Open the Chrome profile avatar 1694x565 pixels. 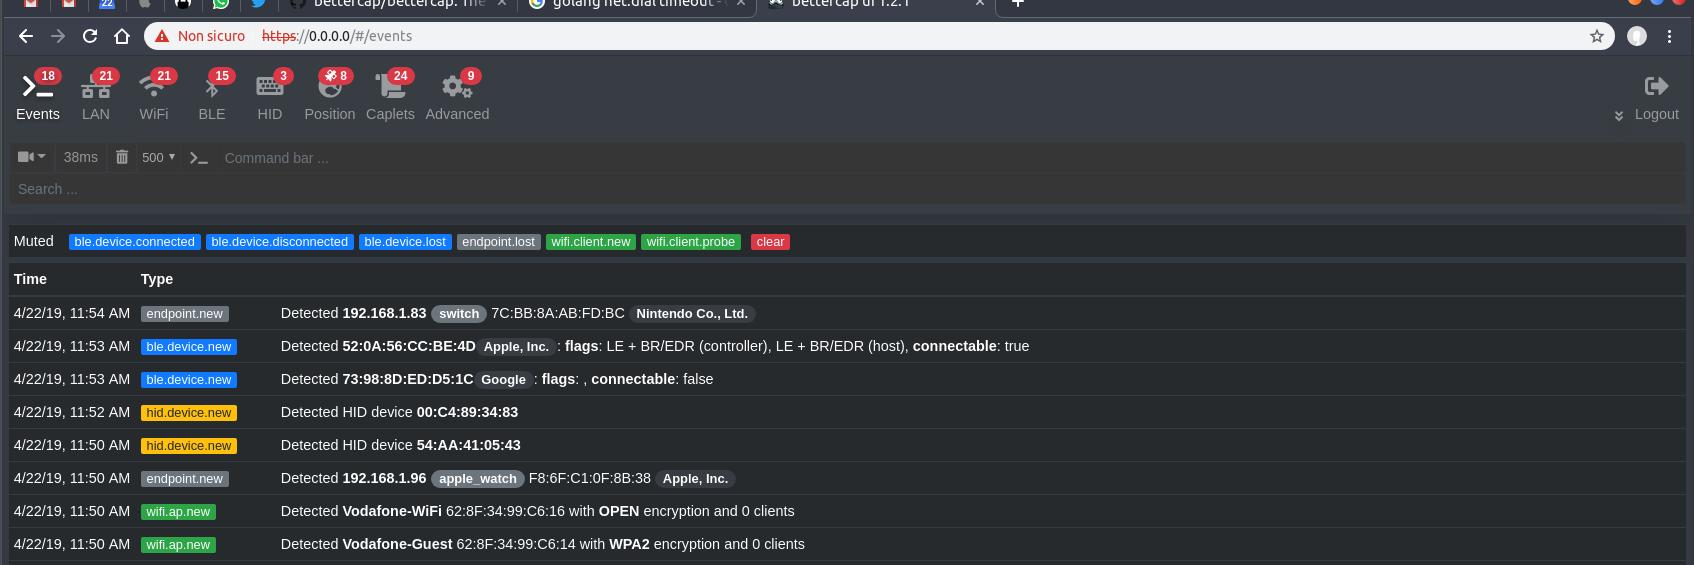click(1637, 36)
